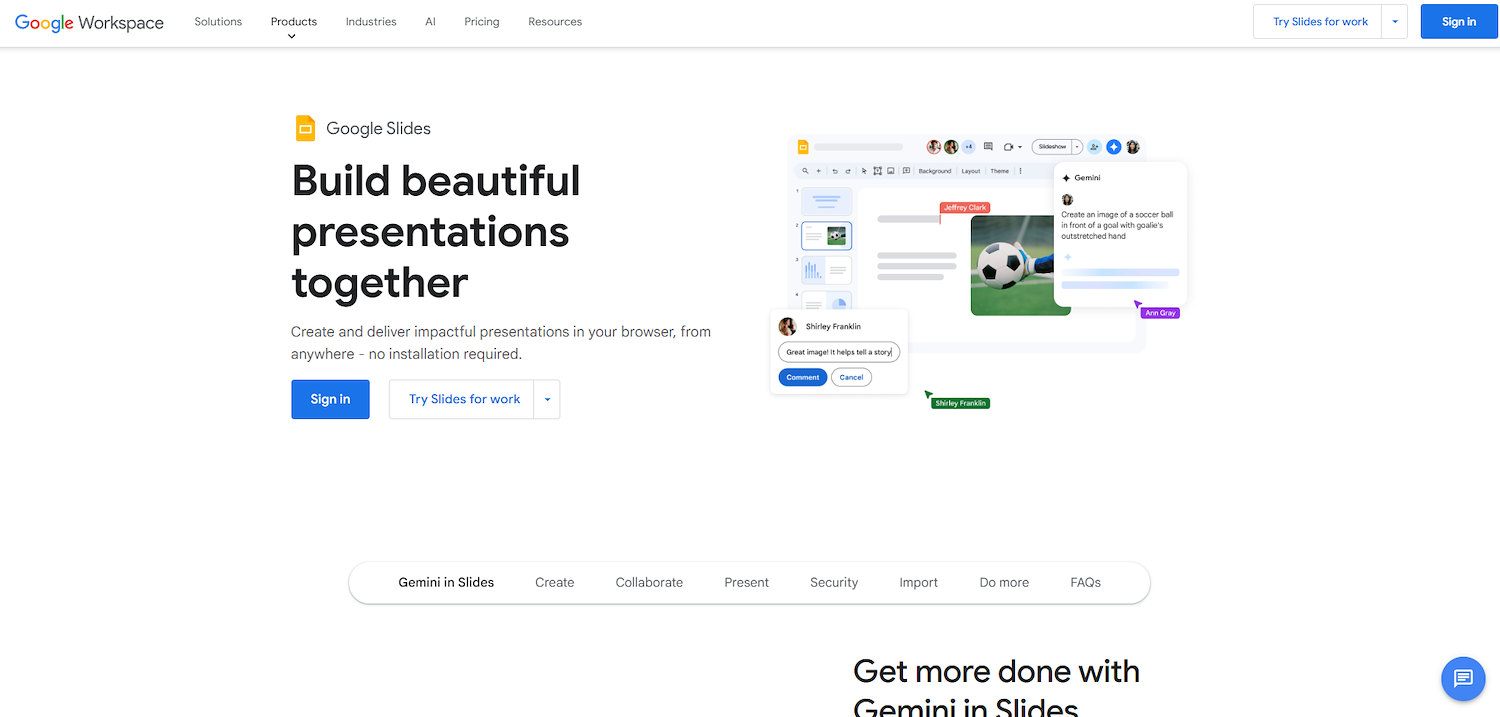1500x717 pixels.
Task: Click the plus icon in the preview toolbar
Action: 819,171
